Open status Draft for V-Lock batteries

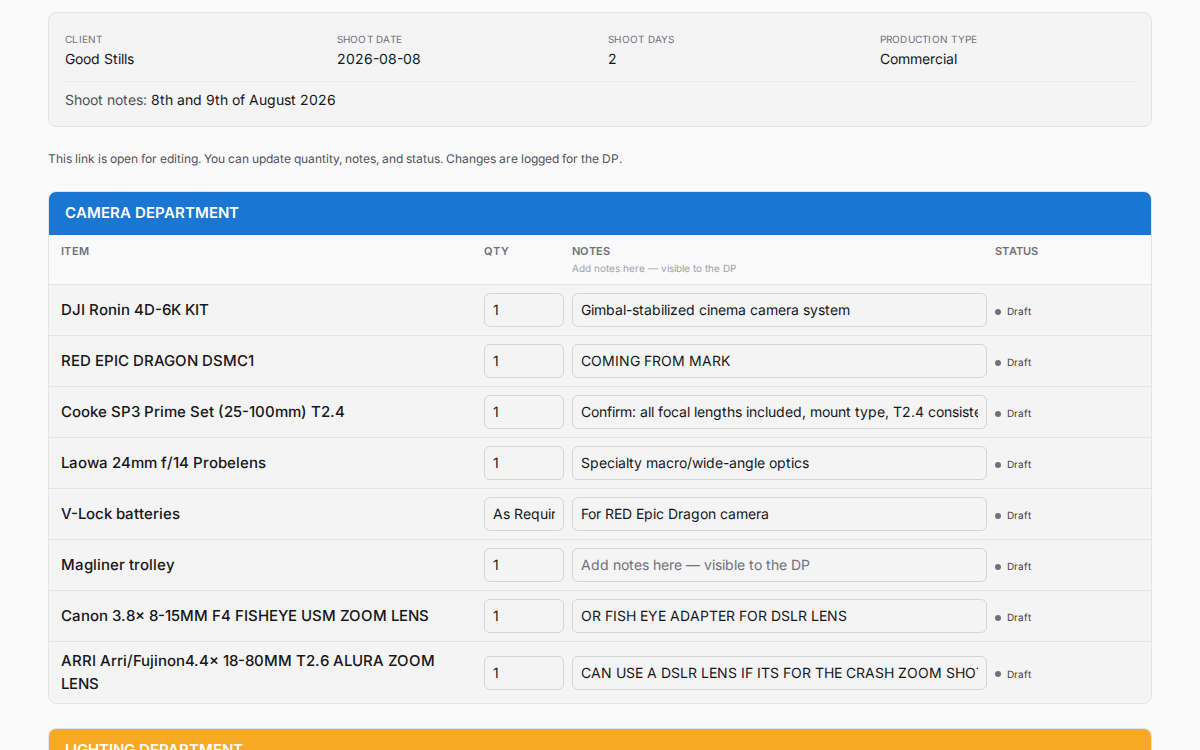pos(1013,515)
